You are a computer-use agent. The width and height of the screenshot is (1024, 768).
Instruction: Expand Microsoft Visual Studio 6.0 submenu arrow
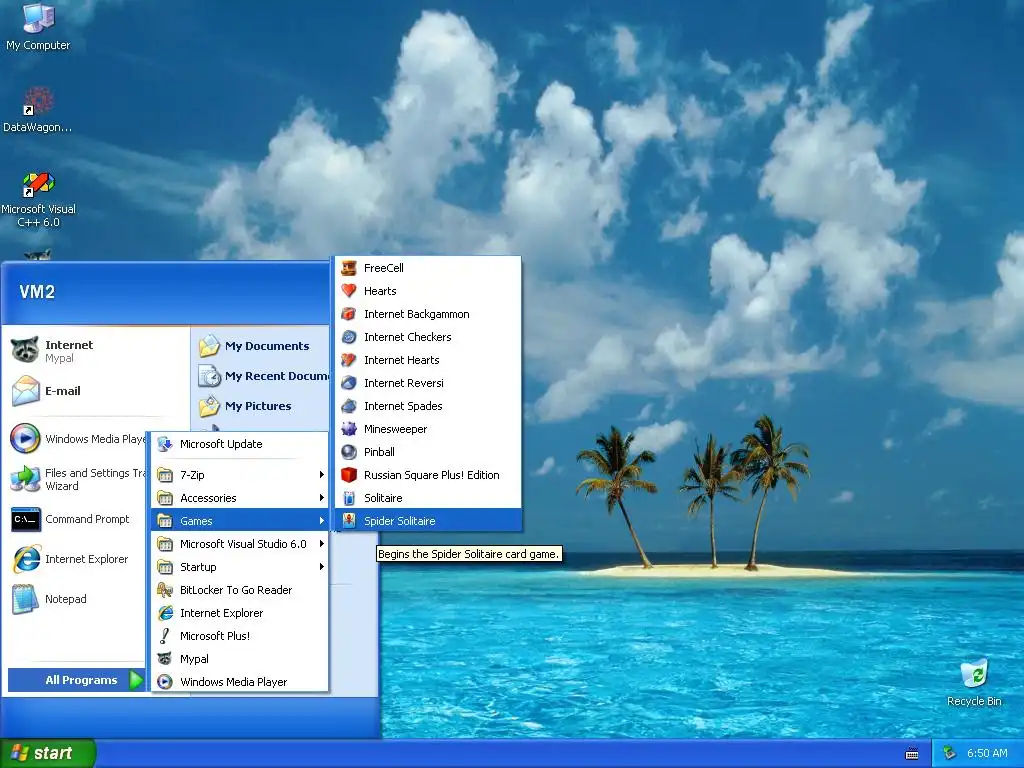click(x=321, y=543)
